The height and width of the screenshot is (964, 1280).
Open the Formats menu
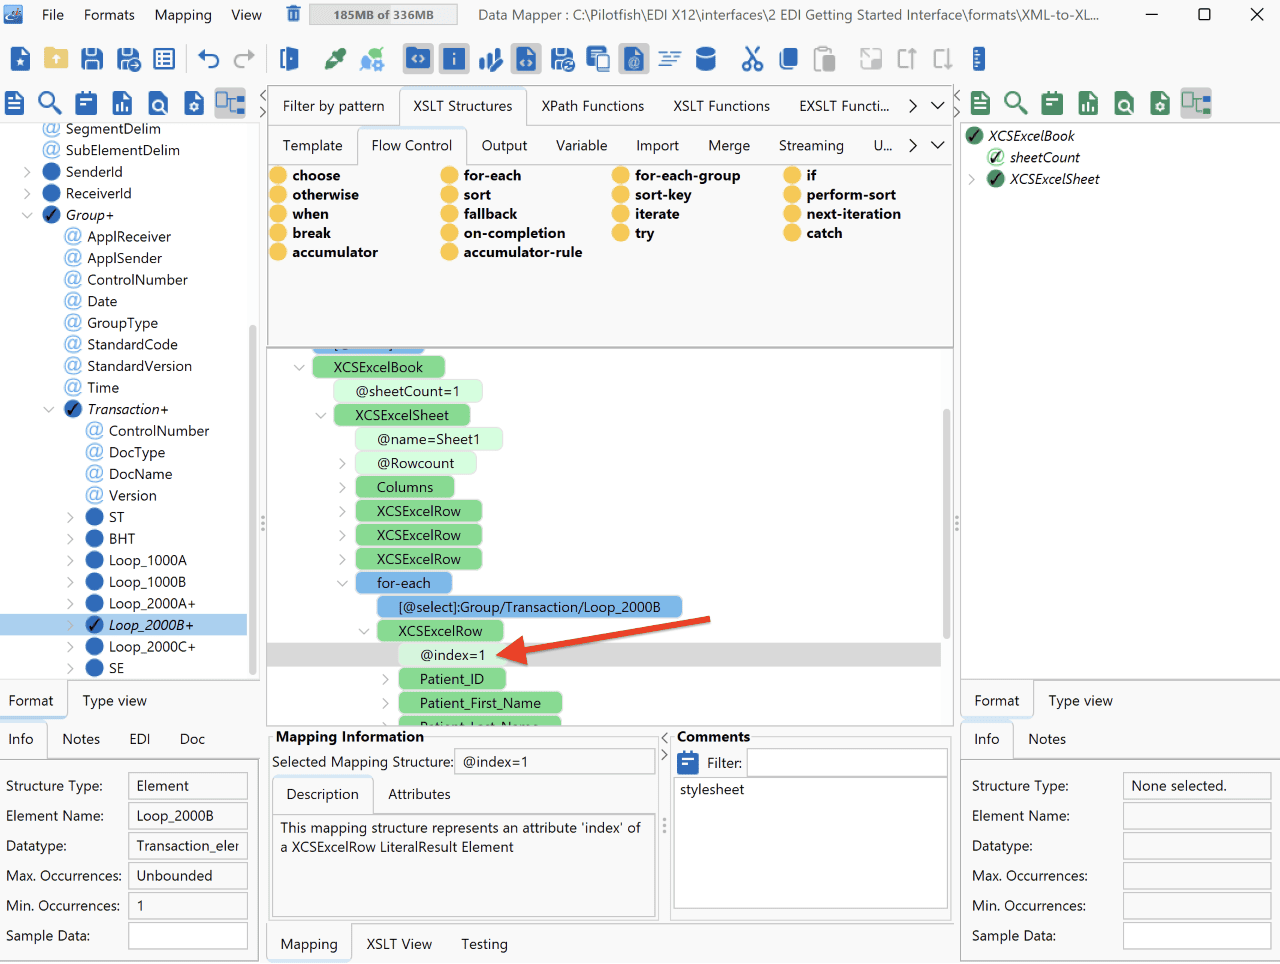click(x=109, y=15)
